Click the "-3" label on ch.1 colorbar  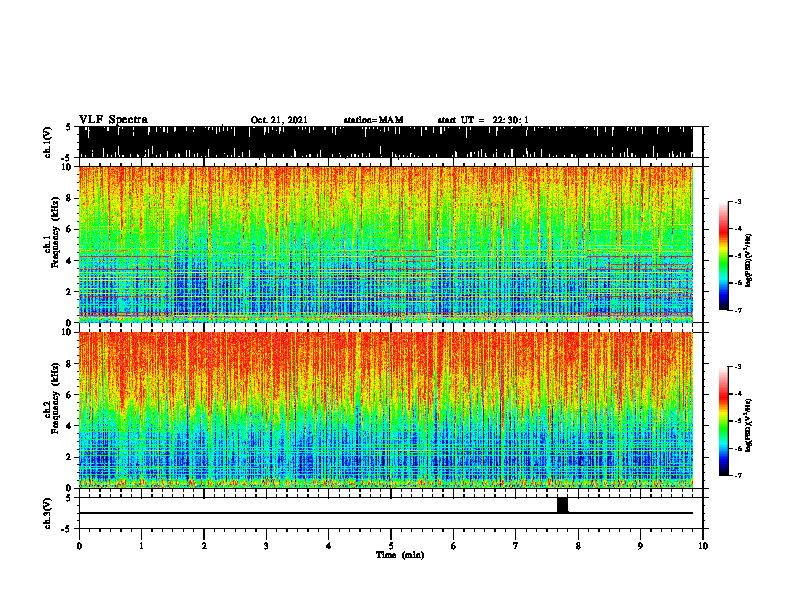(738, 201)
